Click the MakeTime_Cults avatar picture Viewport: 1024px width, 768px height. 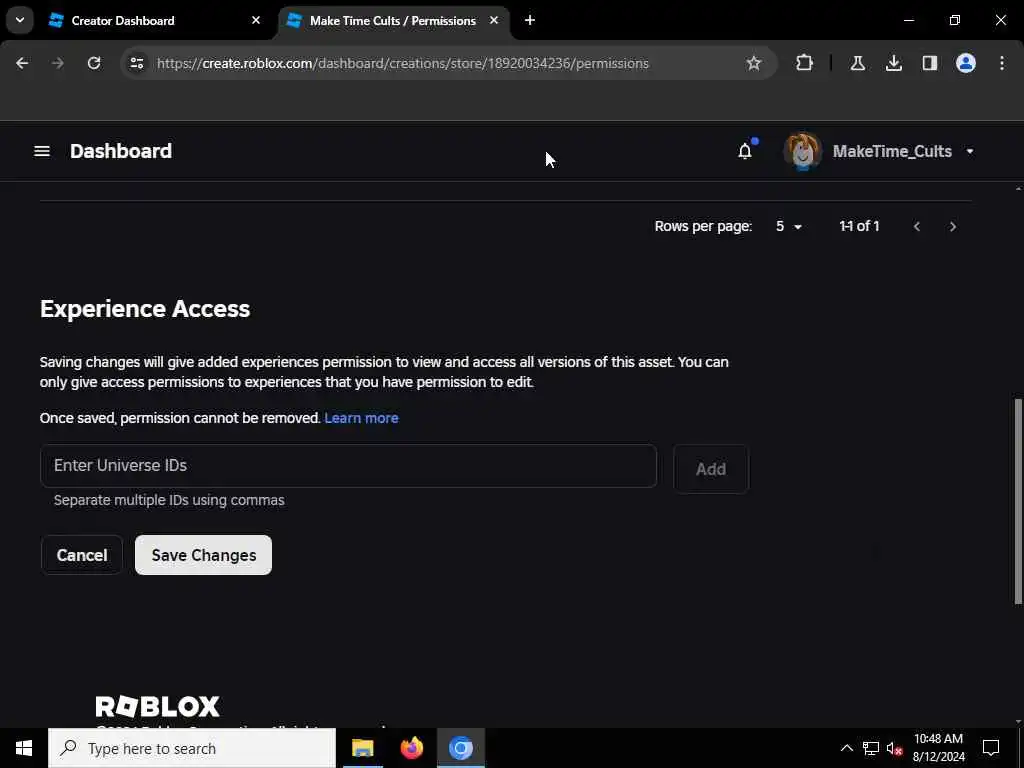(803, 152)
